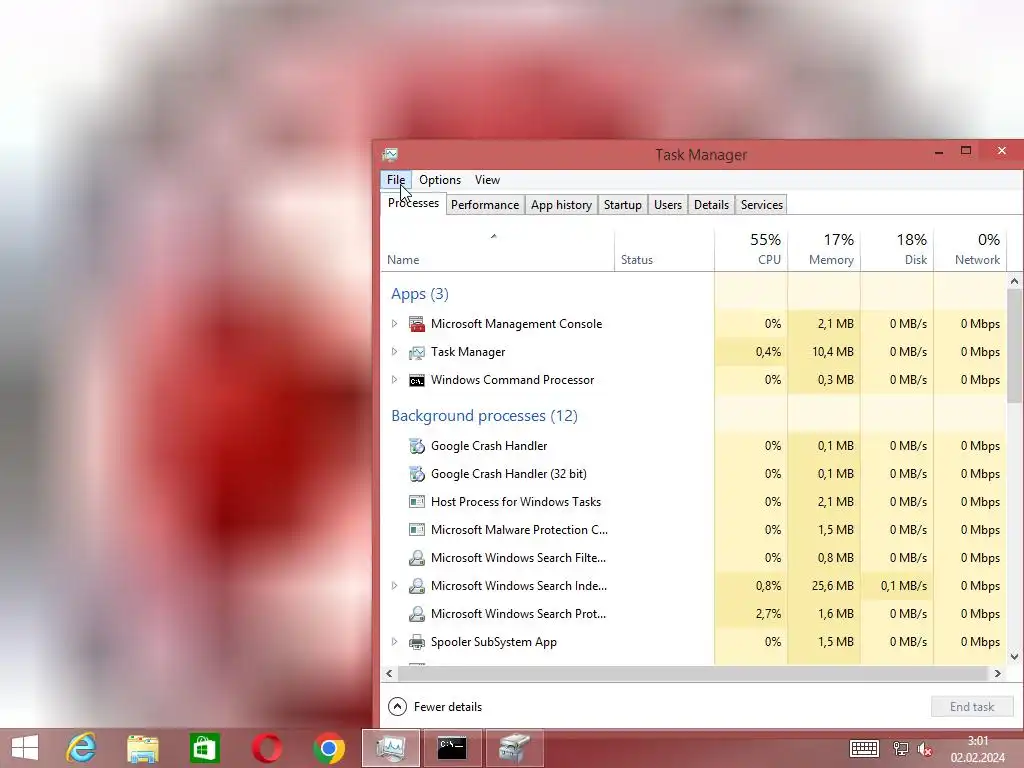The width and height of the screenshot is (1024, 768).
Task: Click the Background processes (12) group header
Action: click(484, 416)
